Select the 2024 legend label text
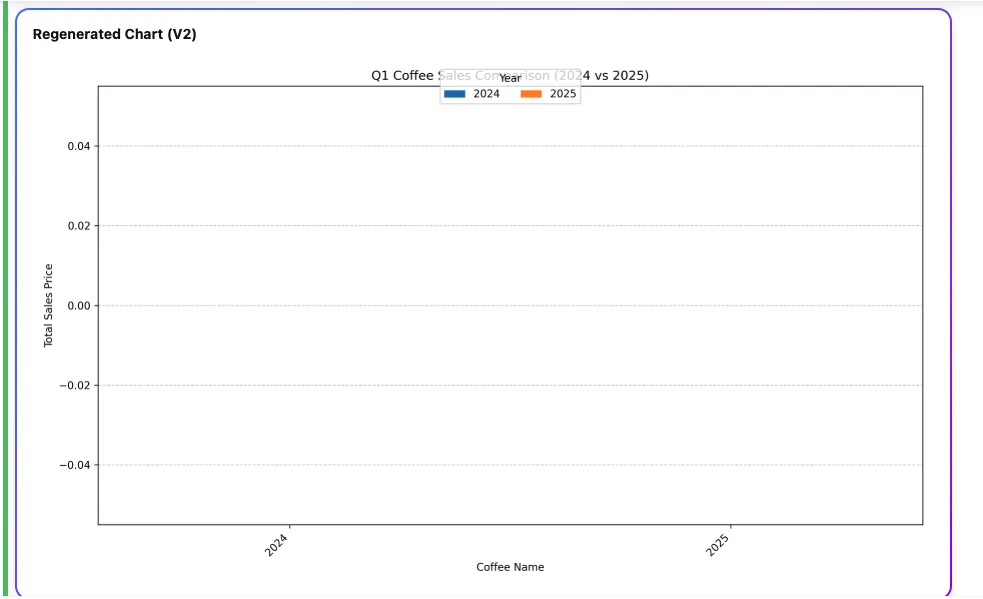This screenshot has width=983, height=599. pyautogui.click(x=486, y=94)
